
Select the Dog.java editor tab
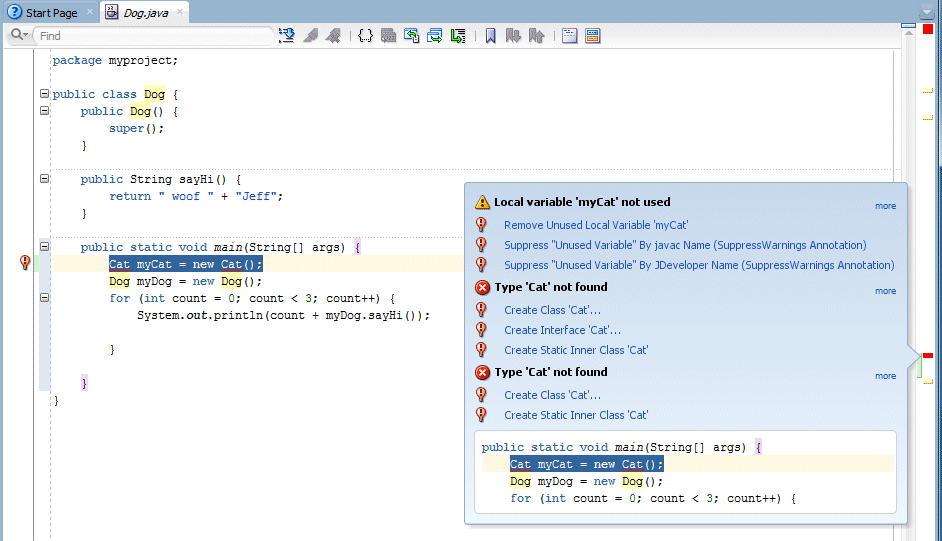(145, 13)
